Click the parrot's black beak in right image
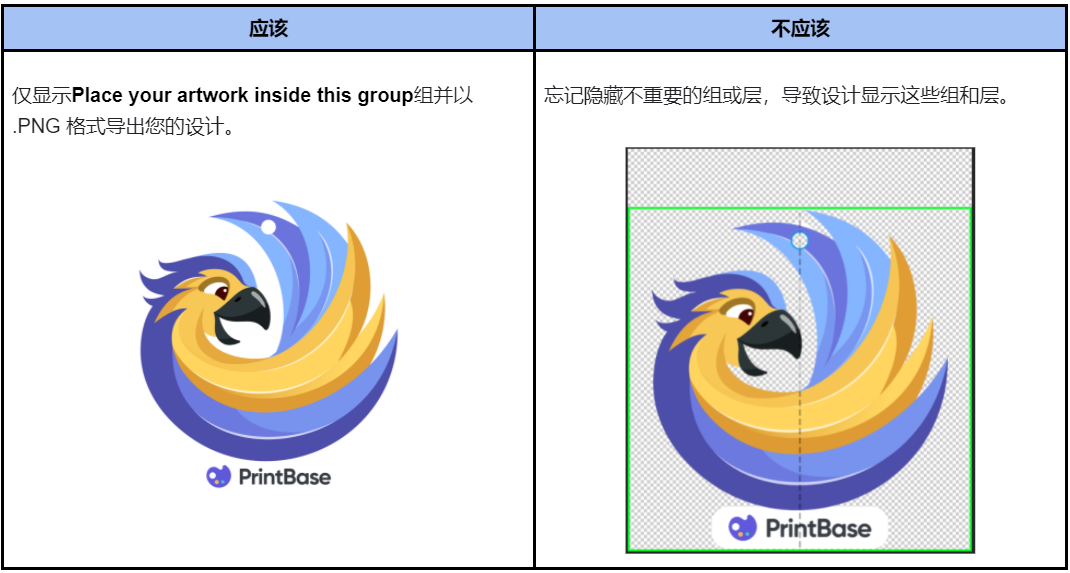The image size is (1070, 573). pyautogui.click(x=771, y=336)
